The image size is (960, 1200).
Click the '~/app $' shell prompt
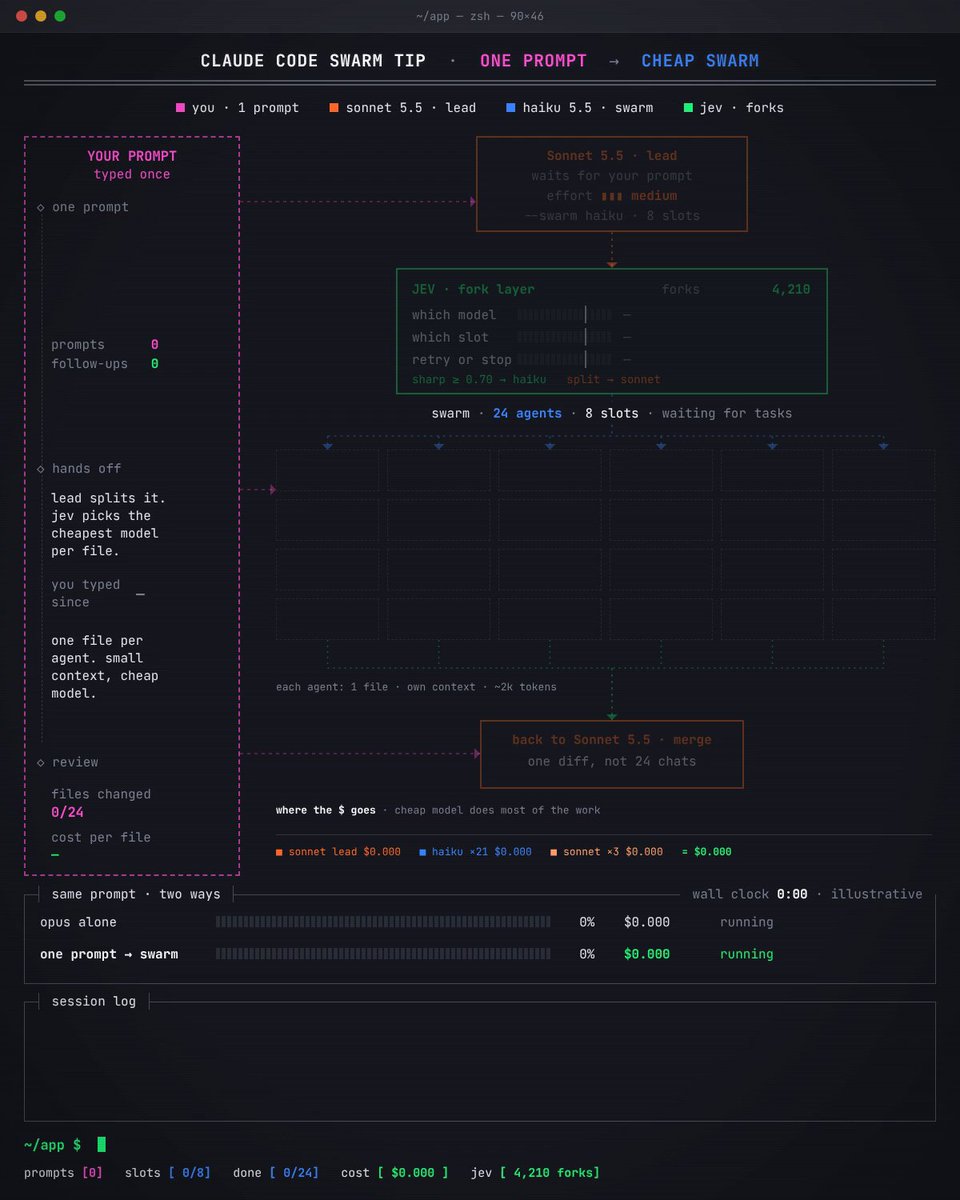[52, 1144]
